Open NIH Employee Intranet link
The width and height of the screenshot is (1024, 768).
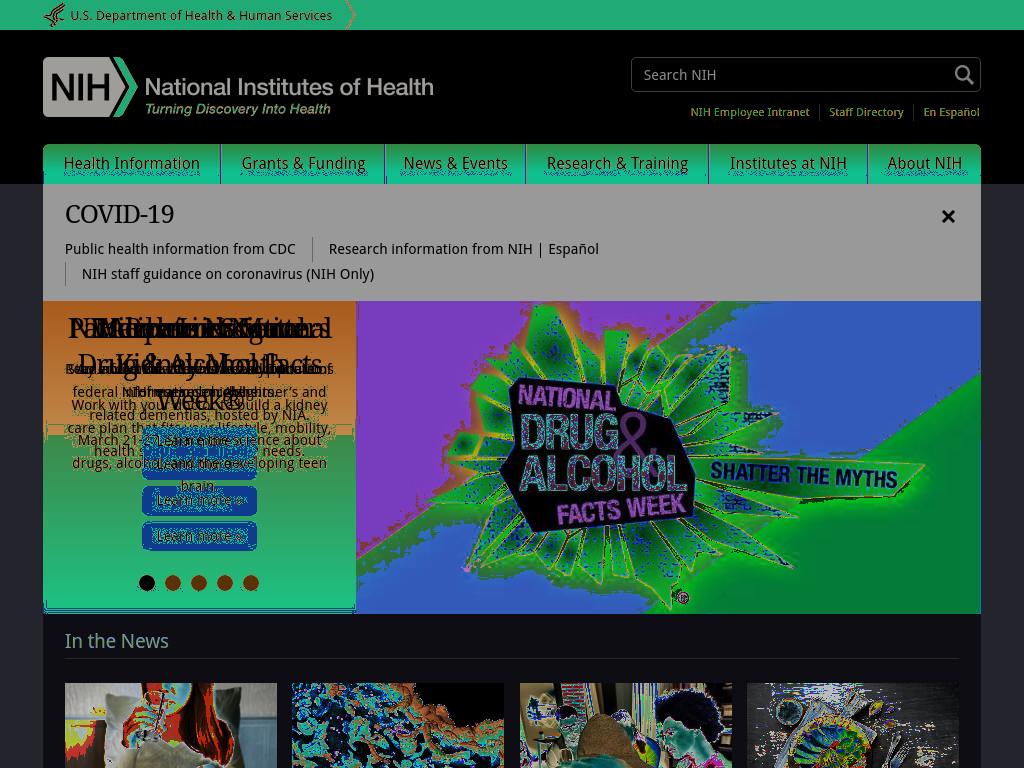coord(750,112)
